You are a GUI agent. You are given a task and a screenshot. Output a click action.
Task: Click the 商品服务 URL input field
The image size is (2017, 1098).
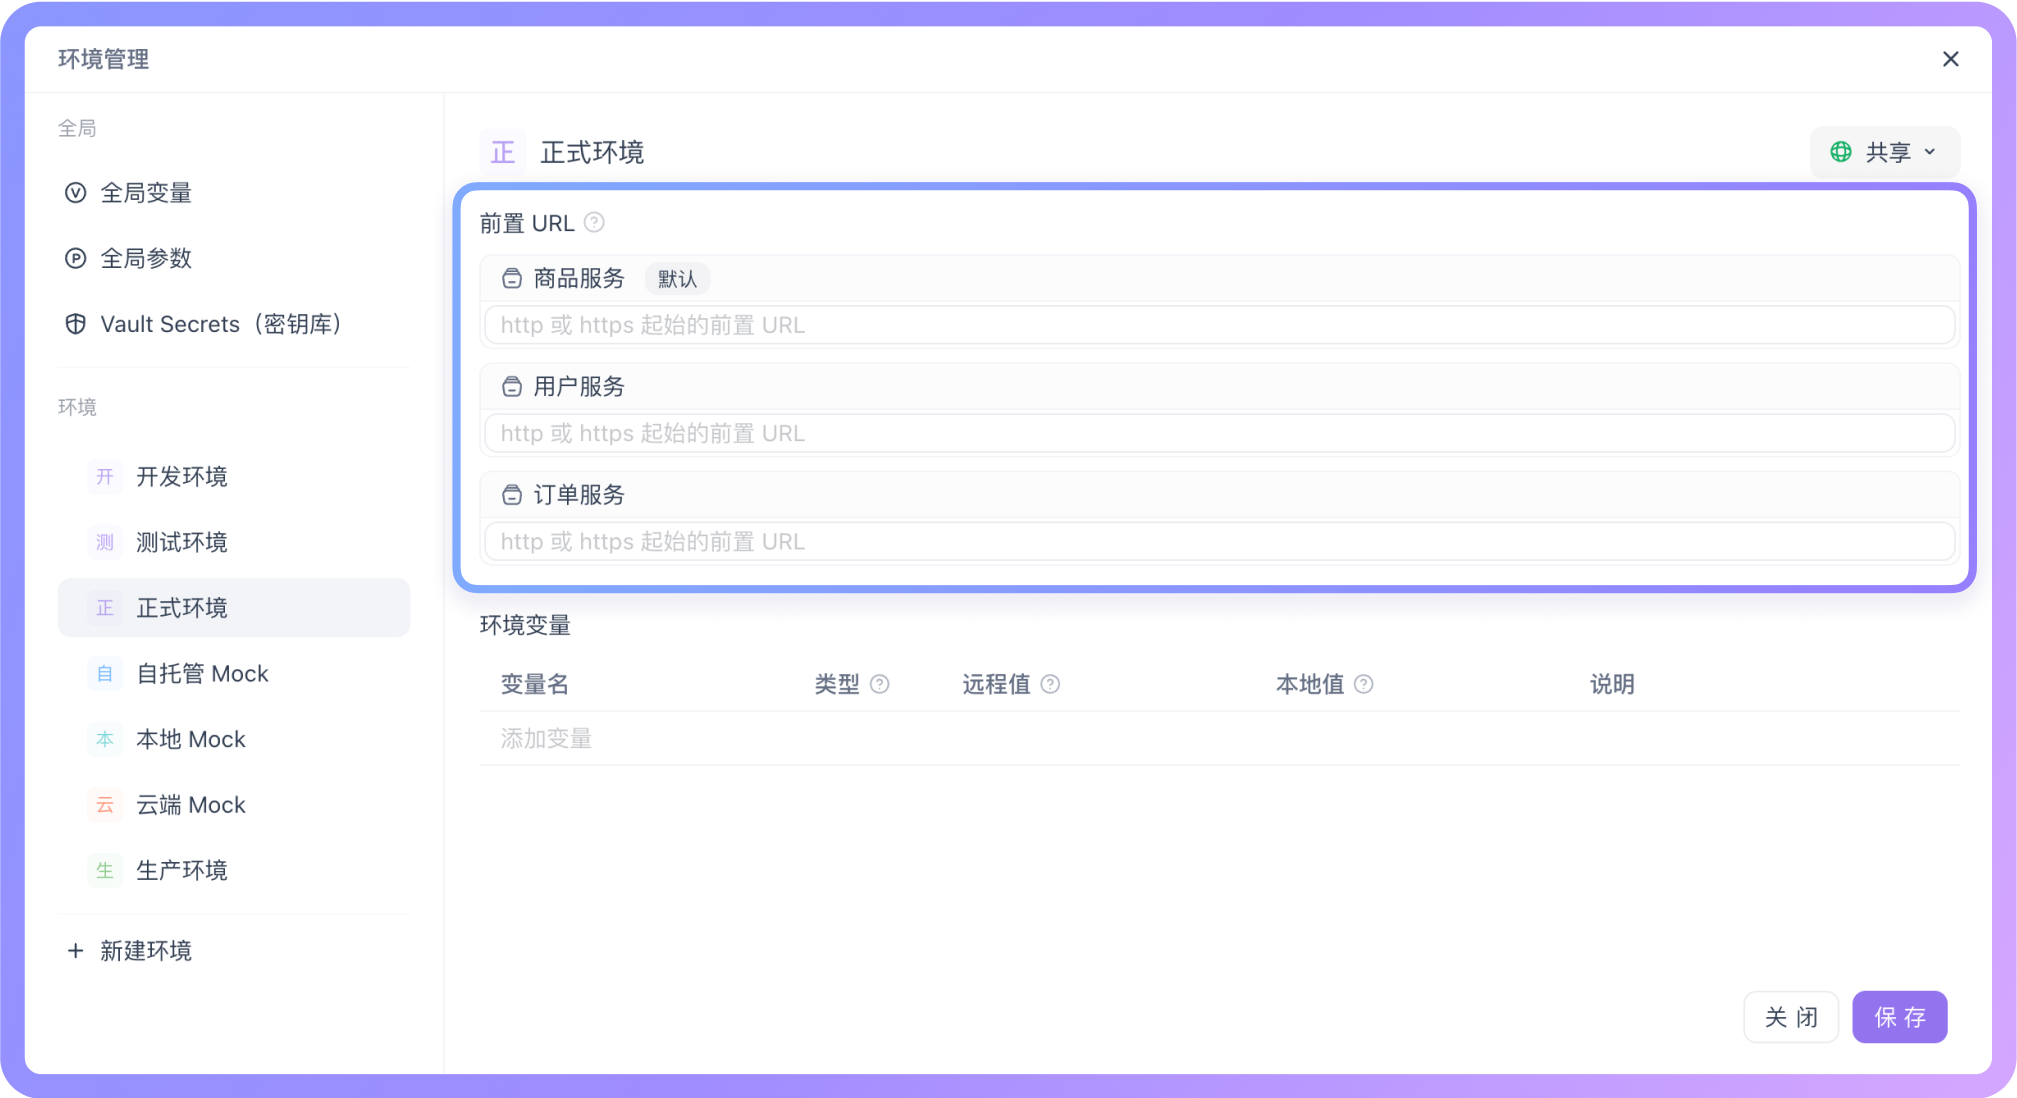coord(1219,325)
